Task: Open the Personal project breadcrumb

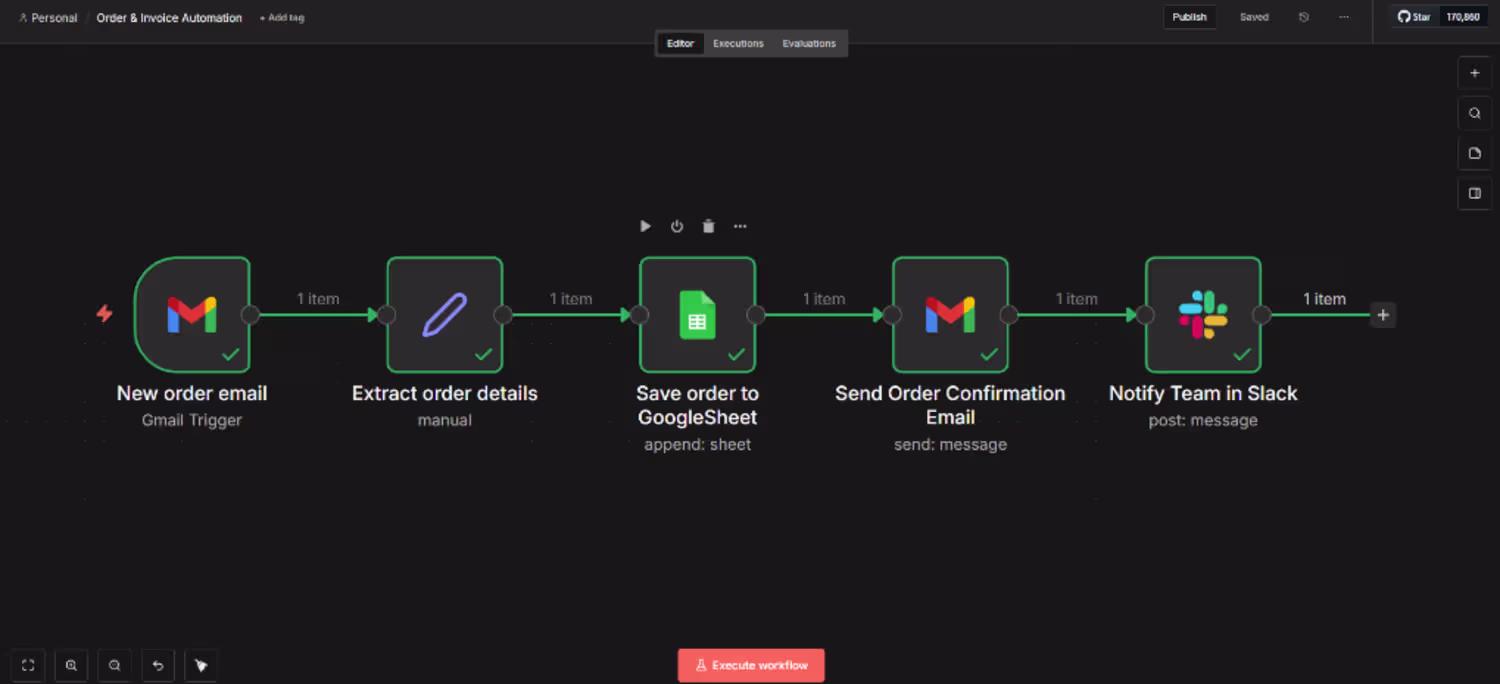Action: point(48,18)
